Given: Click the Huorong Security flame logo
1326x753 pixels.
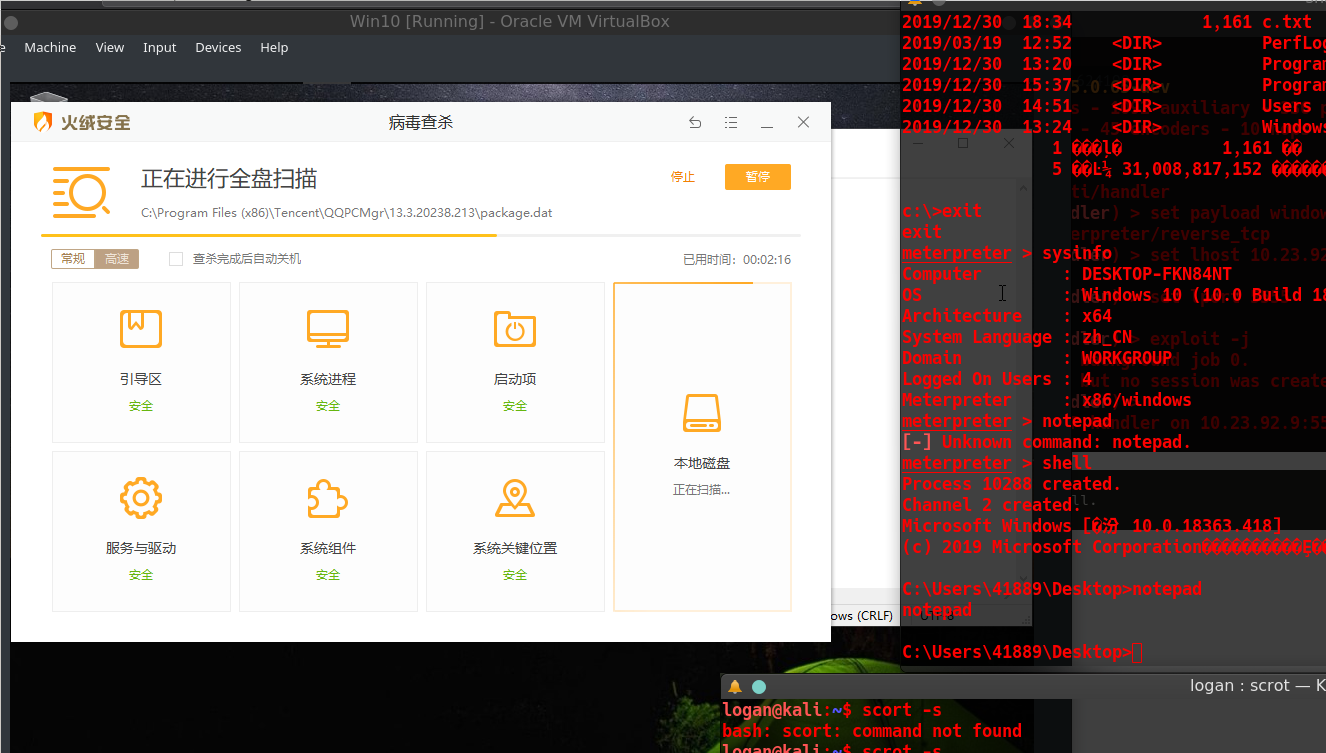Looking at the screenshot, I should 43,122.
